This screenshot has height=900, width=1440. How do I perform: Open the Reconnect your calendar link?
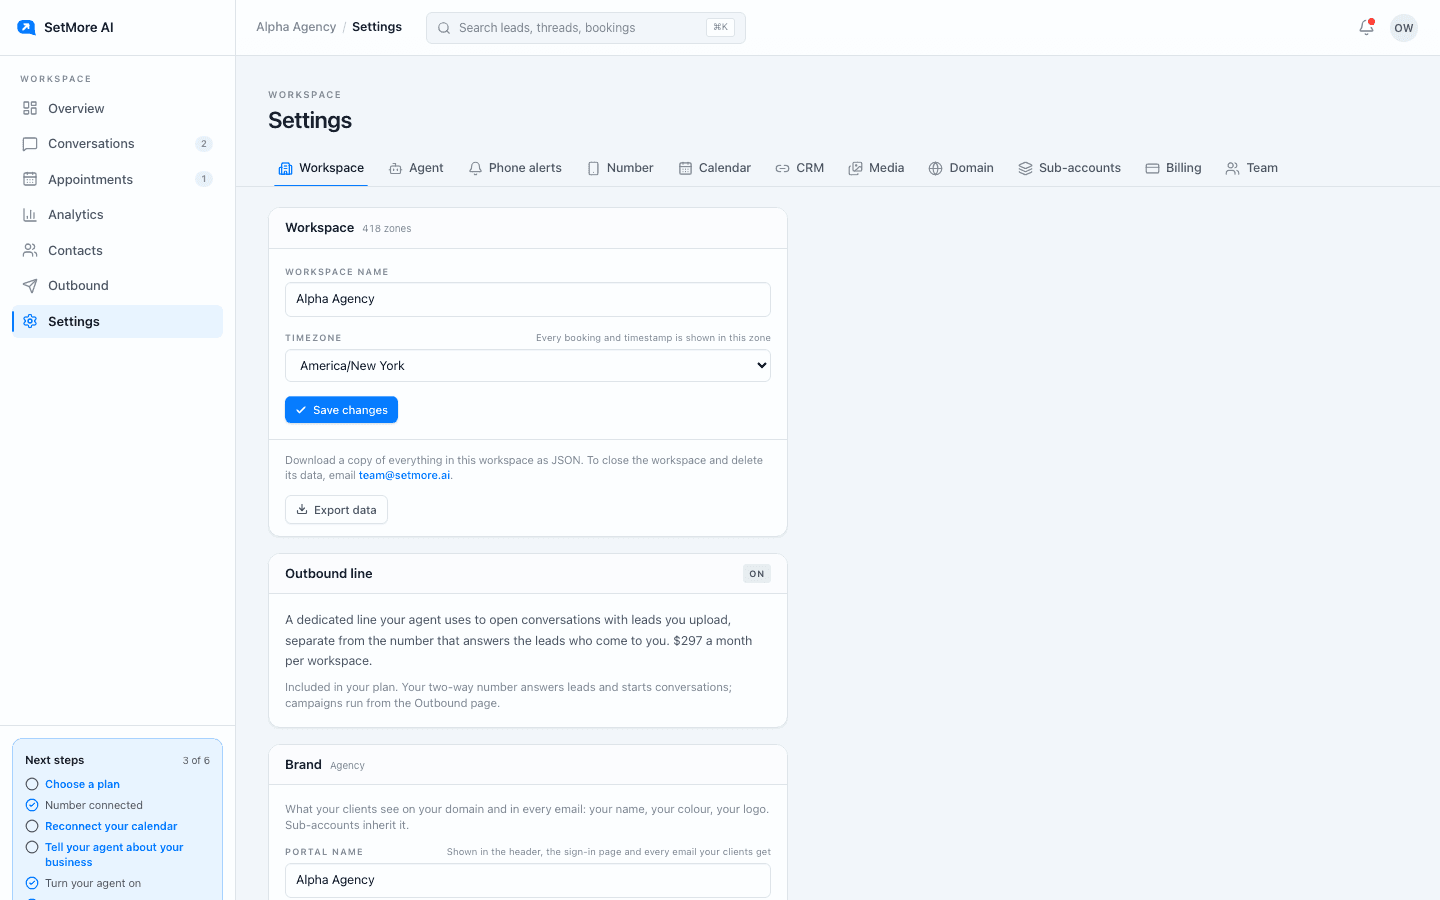pyautogui.click(x=111, y=826)
